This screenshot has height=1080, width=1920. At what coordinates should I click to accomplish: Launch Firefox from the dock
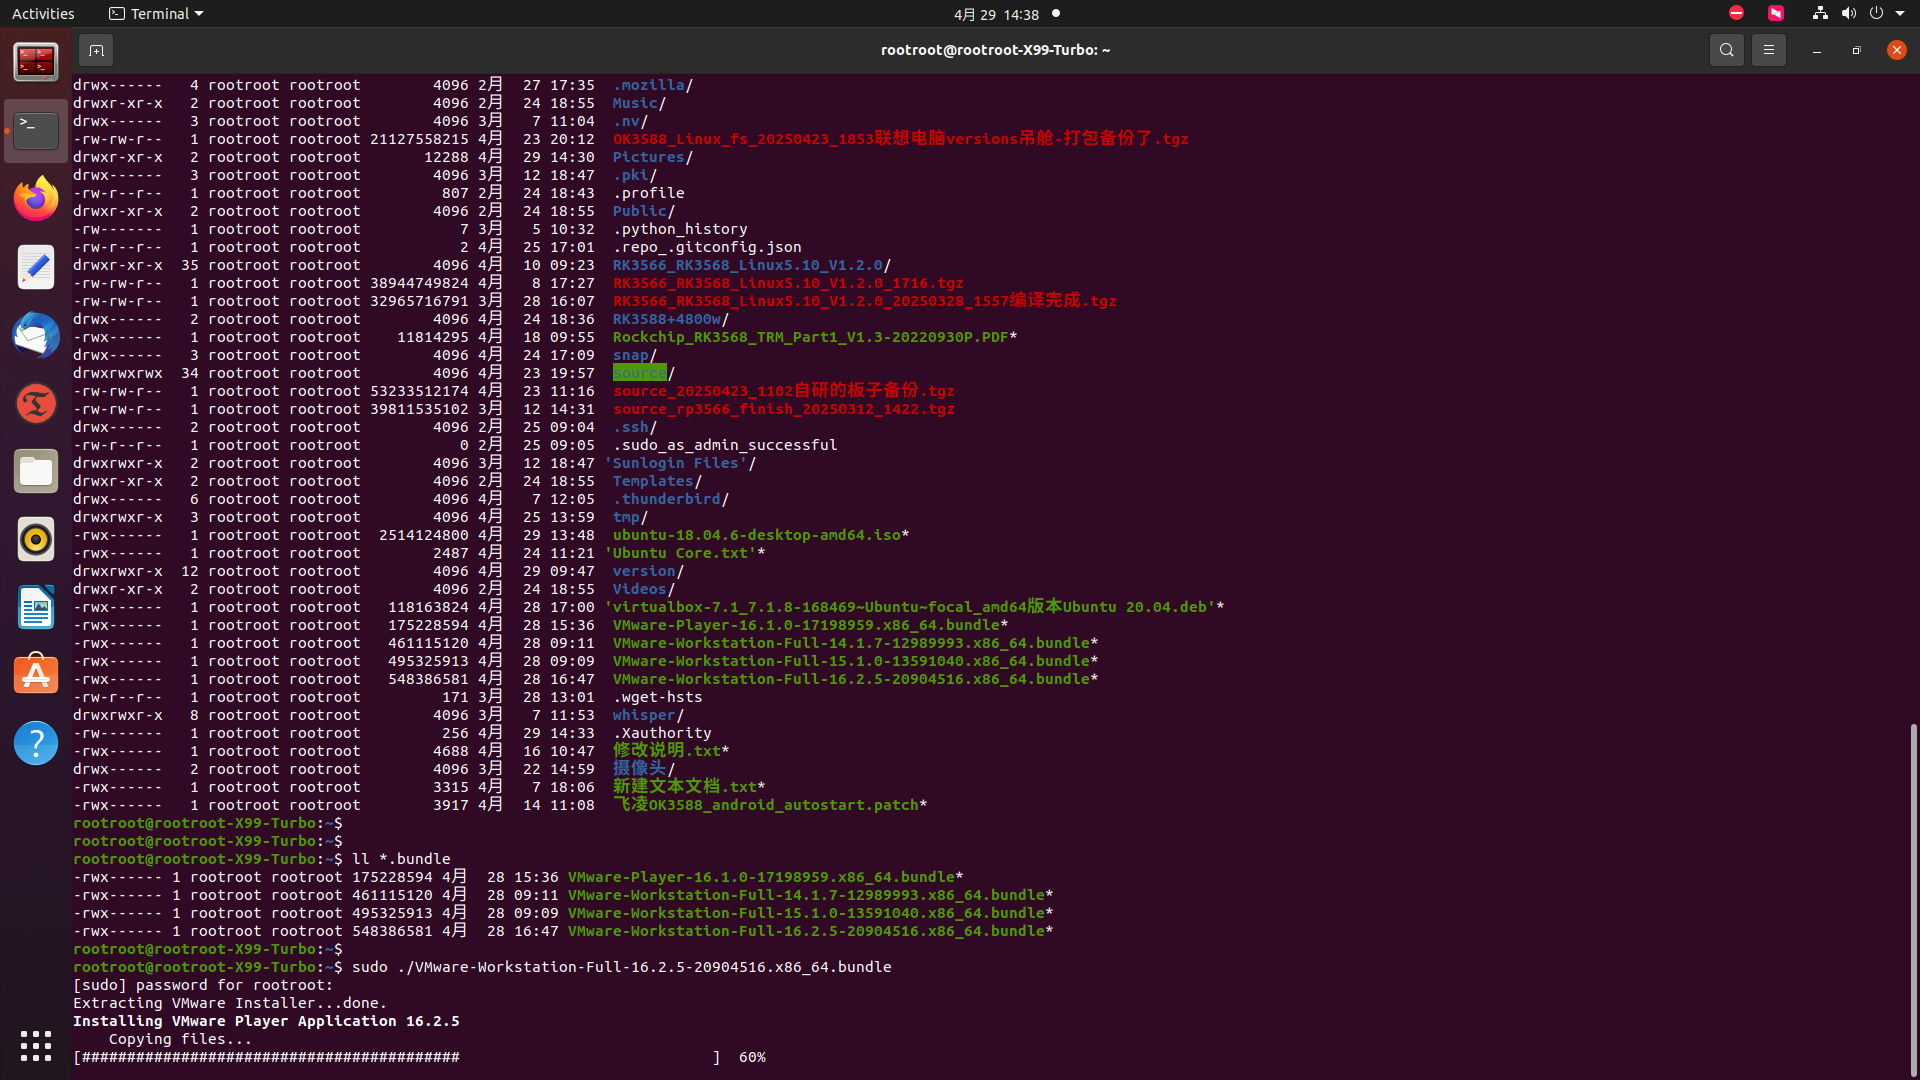point(36,199)
